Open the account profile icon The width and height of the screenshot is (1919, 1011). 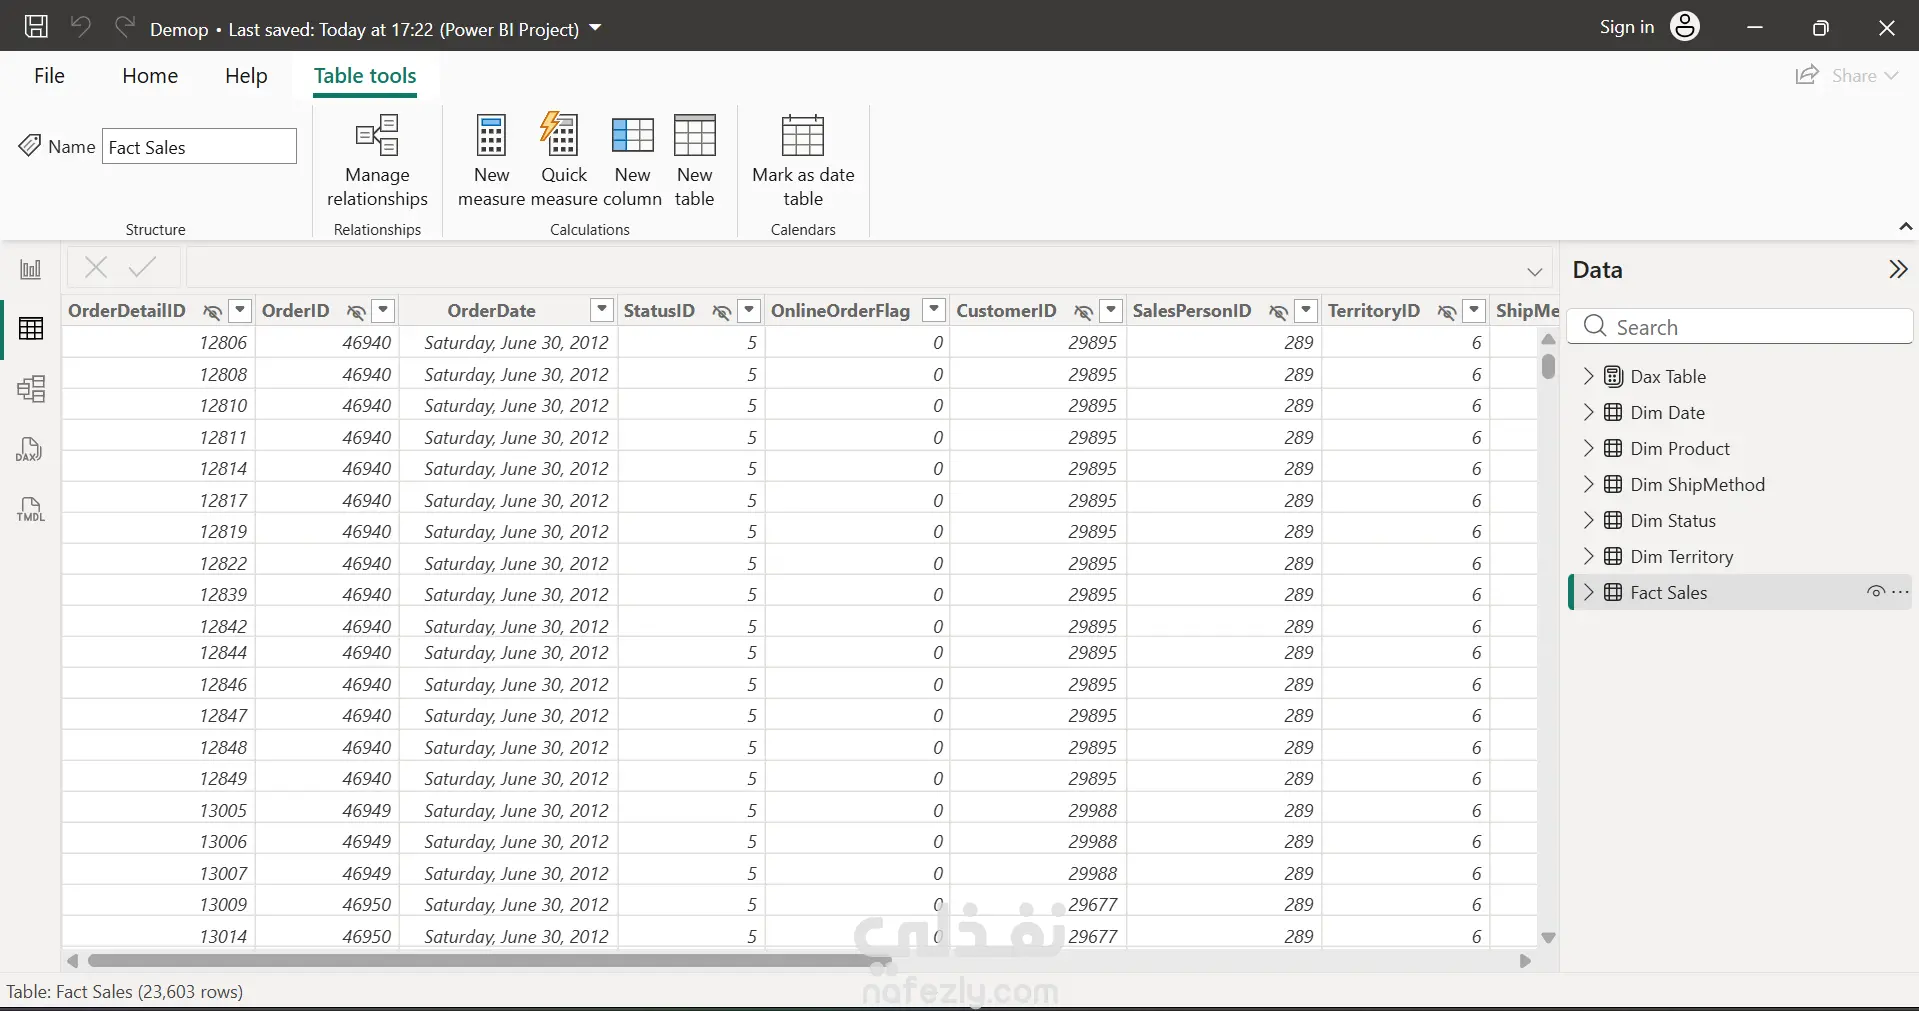click(x=1685, y=27)
